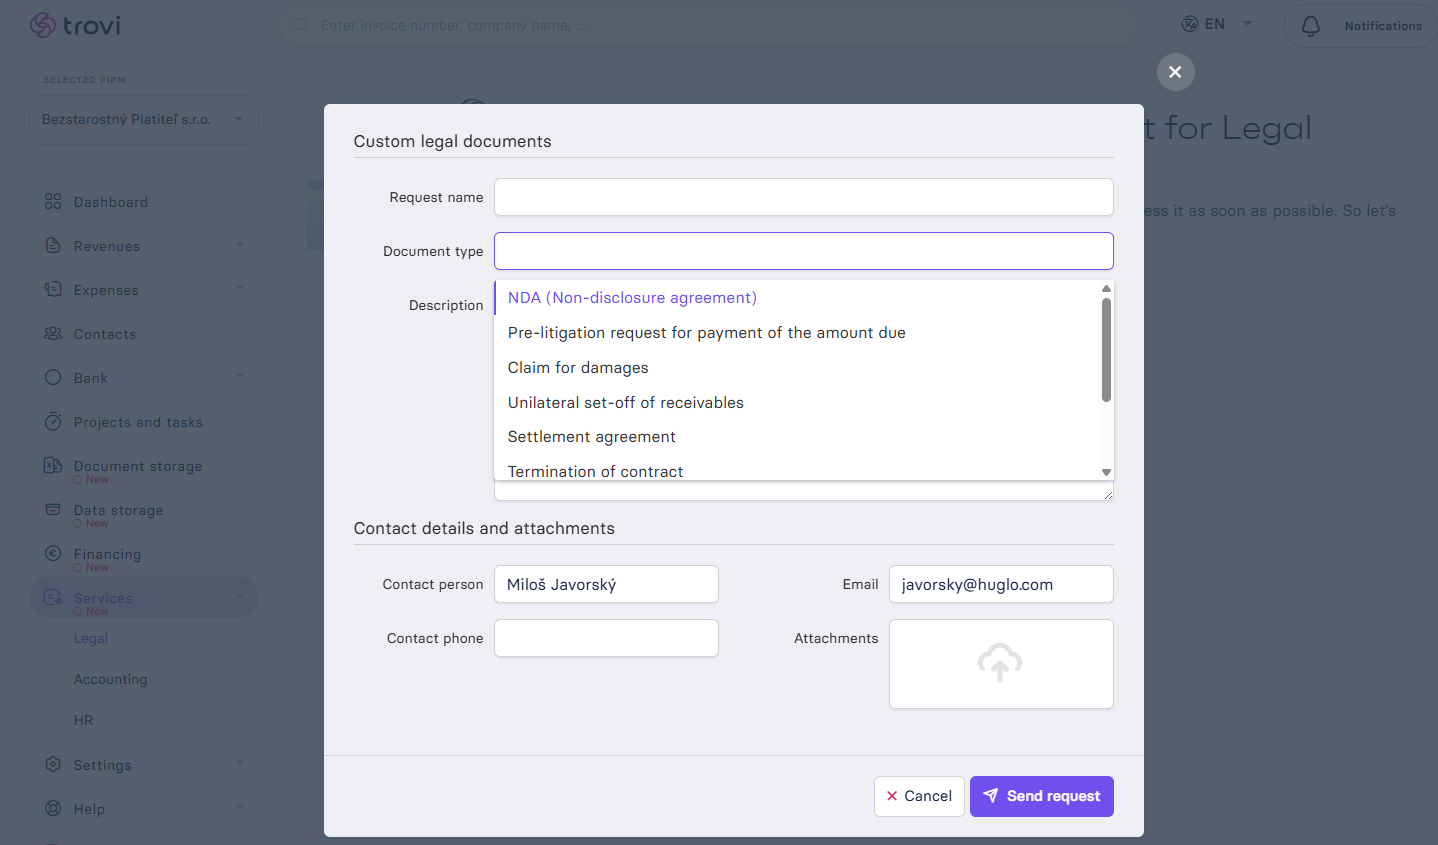Click the Cancel button

pyautogui.click(x=919, y=796)
